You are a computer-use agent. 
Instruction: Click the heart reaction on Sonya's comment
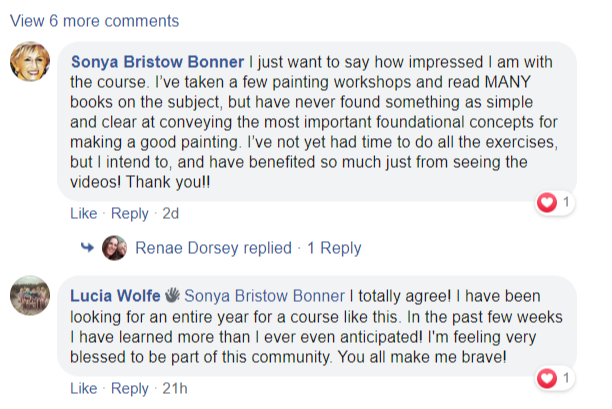pyautogui.click(x=547, y=203)
